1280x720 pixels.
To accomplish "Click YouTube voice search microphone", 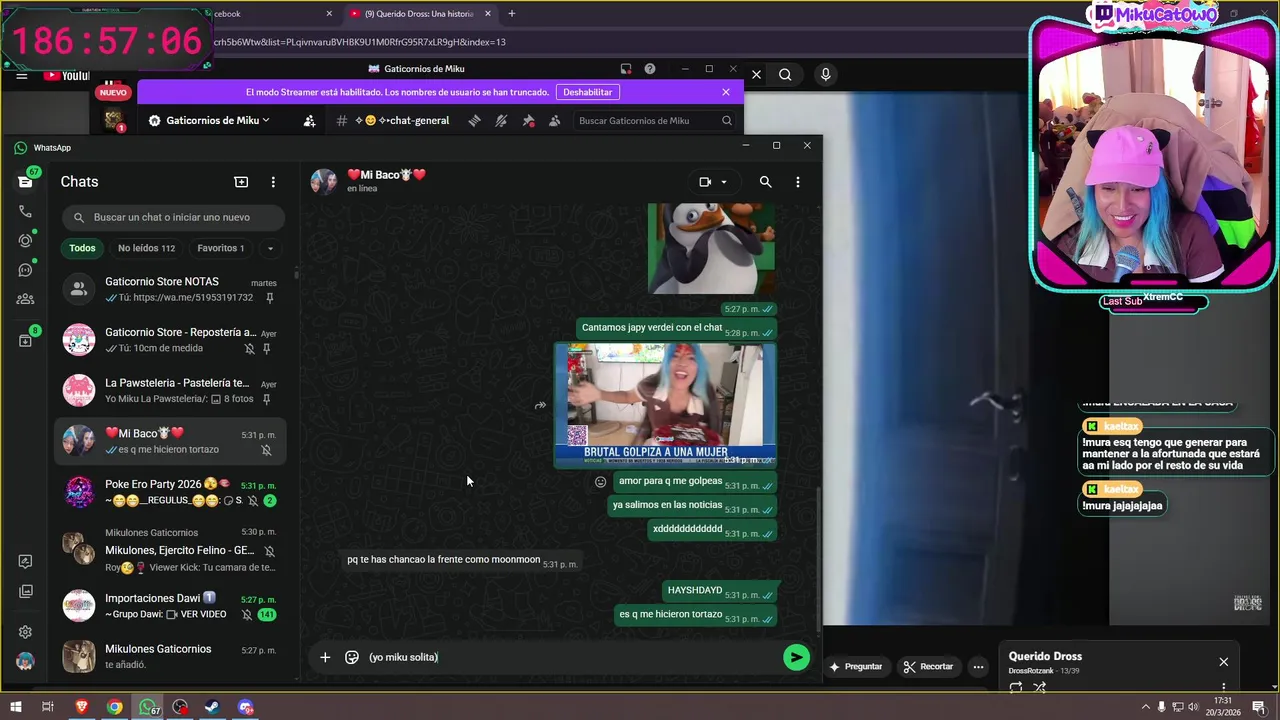I will pyautogui.click(x=825, y=74).
